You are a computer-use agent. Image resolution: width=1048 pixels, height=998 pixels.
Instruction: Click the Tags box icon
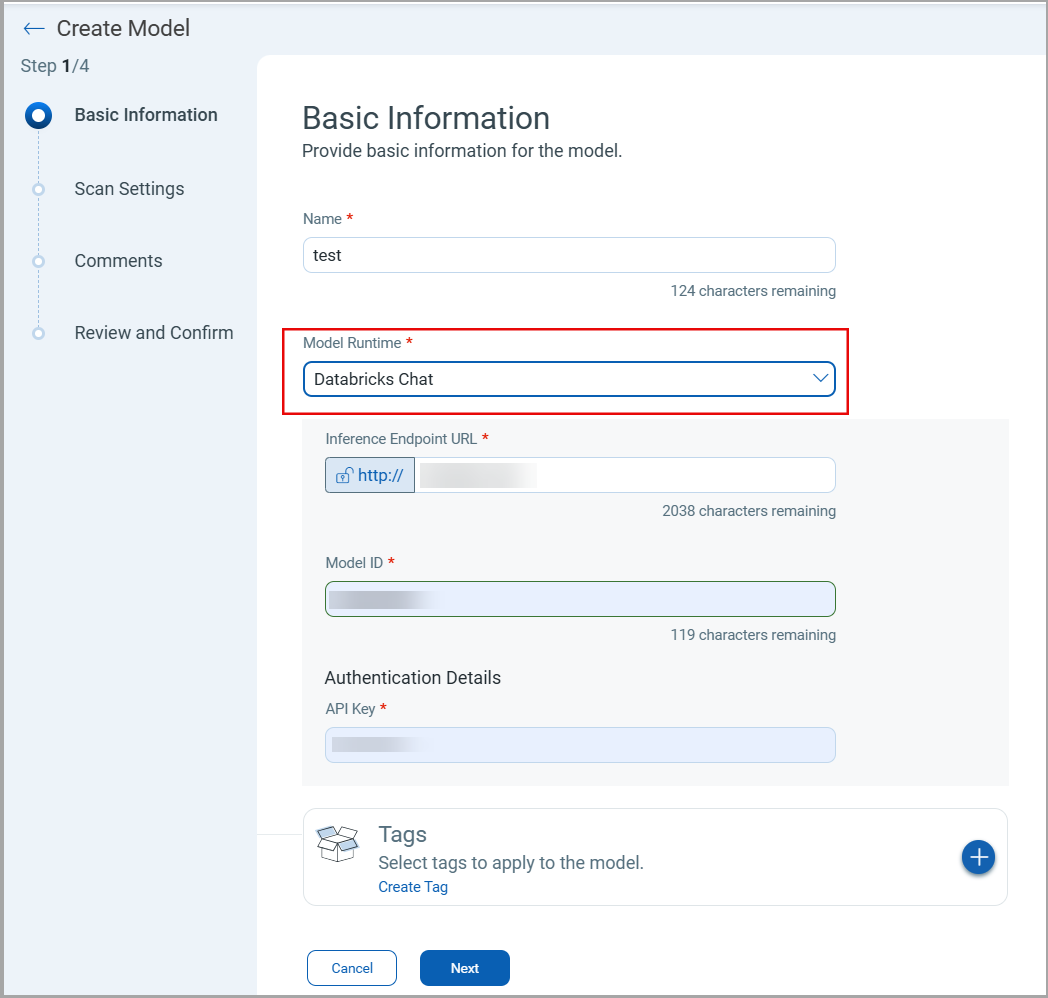(x=337, y=844)
